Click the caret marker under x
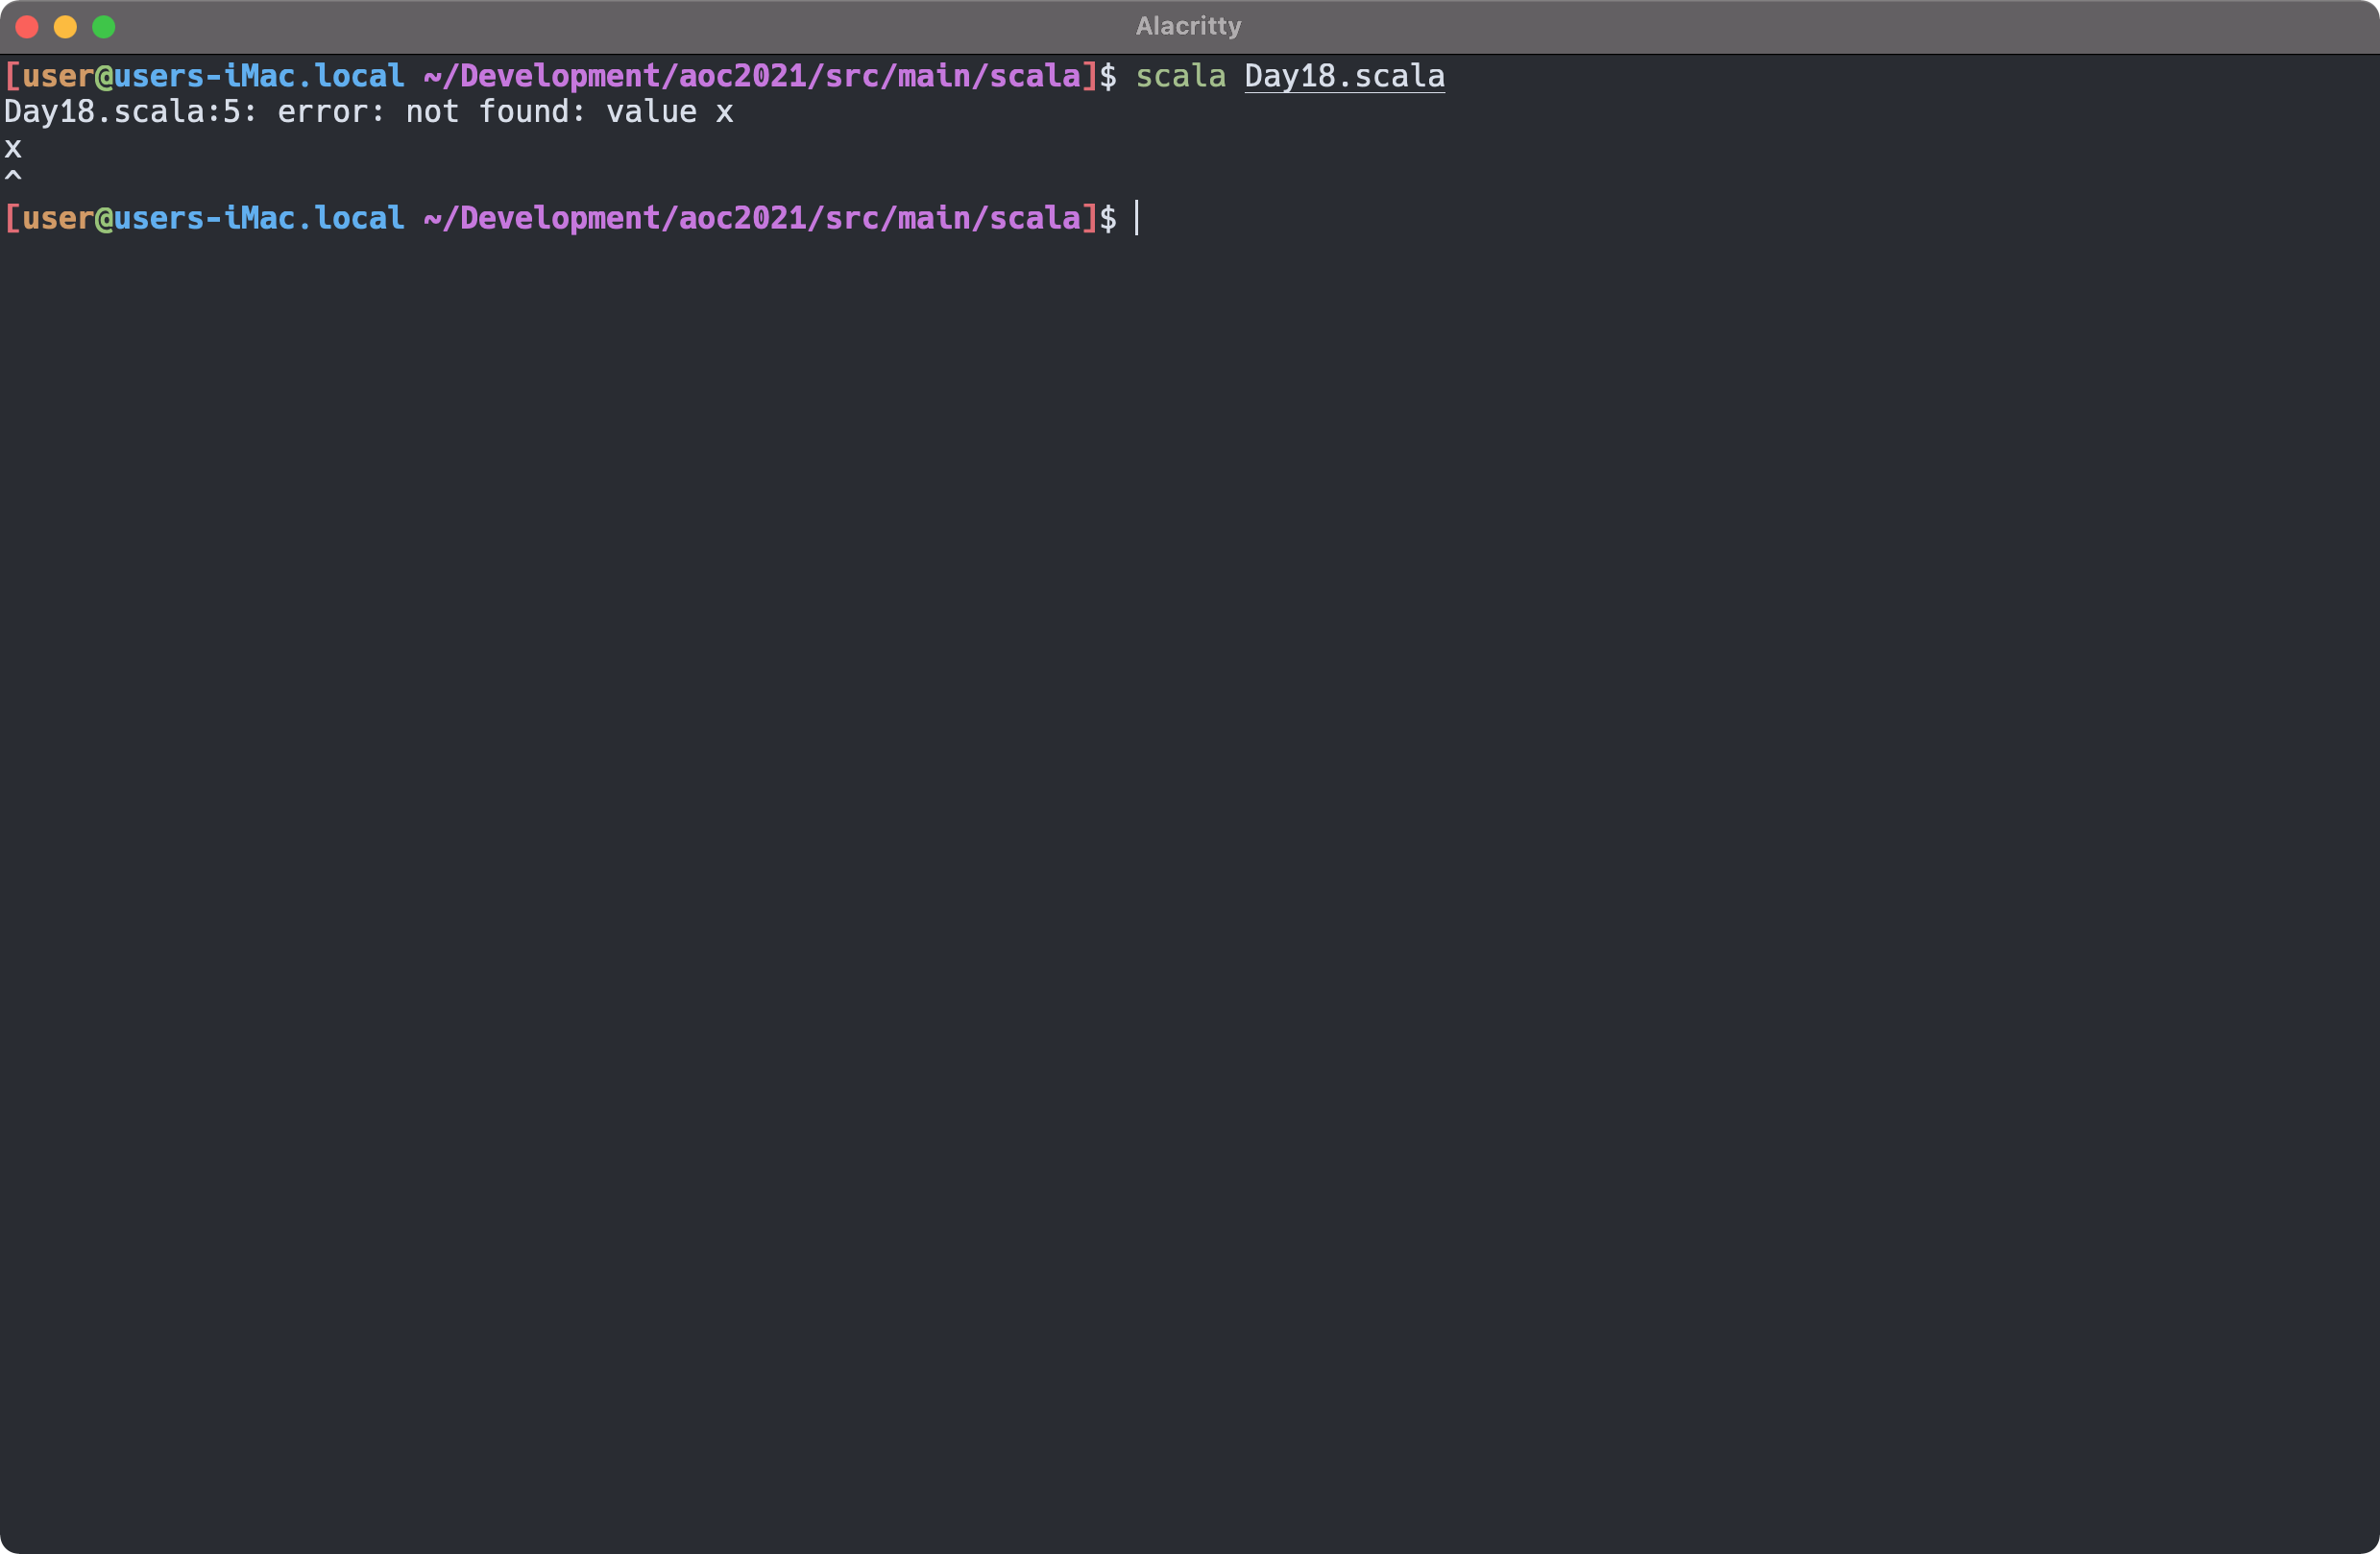Image resolution: width=2380 pixels, height=1554 pixels. 13,175
